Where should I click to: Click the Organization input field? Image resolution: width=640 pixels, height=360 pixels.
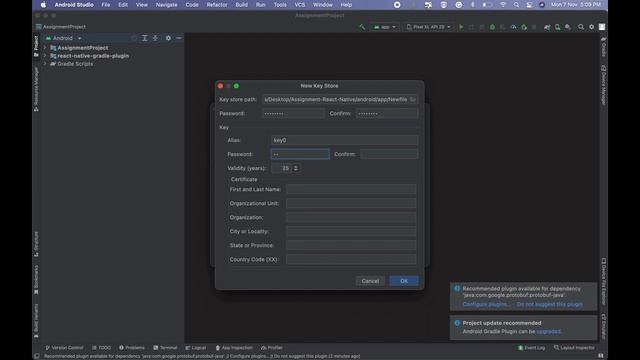point(351,217)
